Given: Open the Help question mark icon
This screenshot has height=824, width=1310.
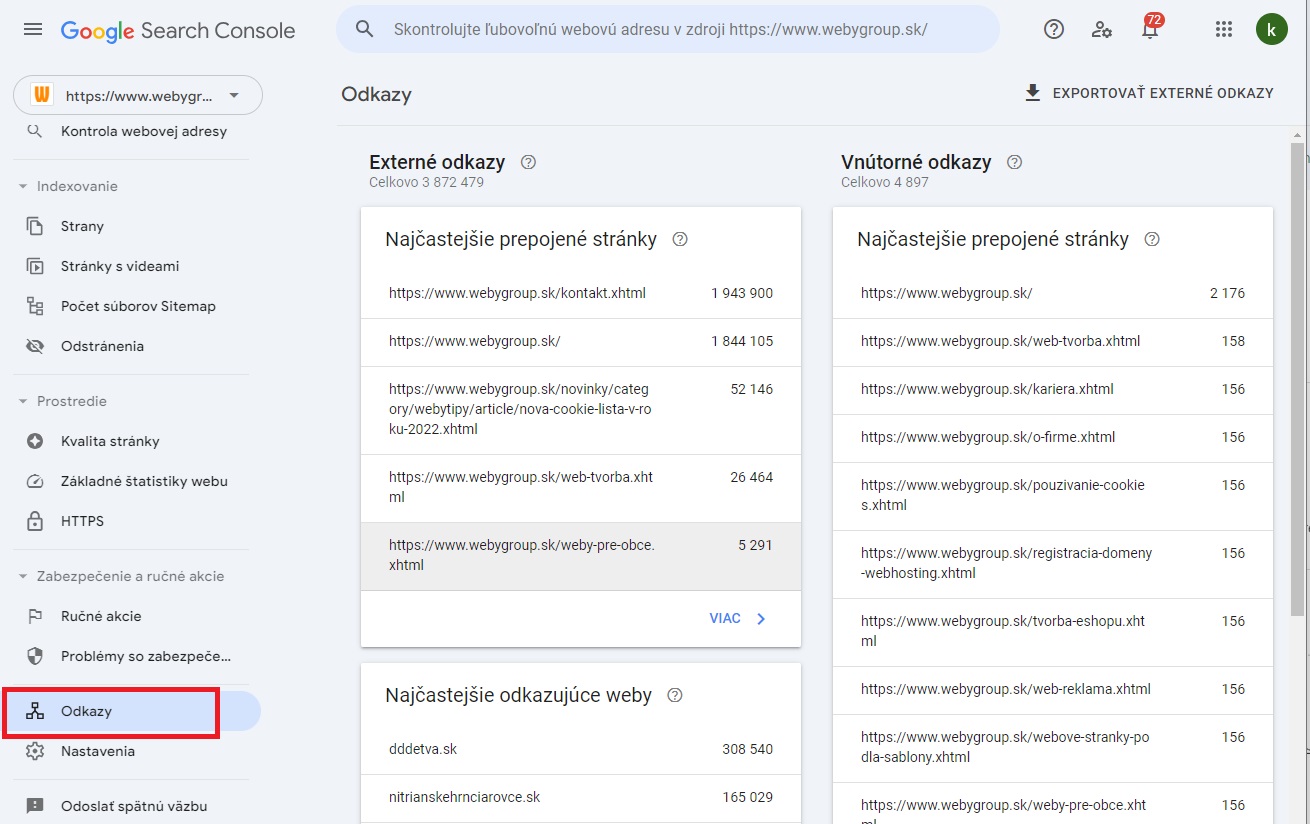Looking at the screenshot, I should click(1054, 29).
